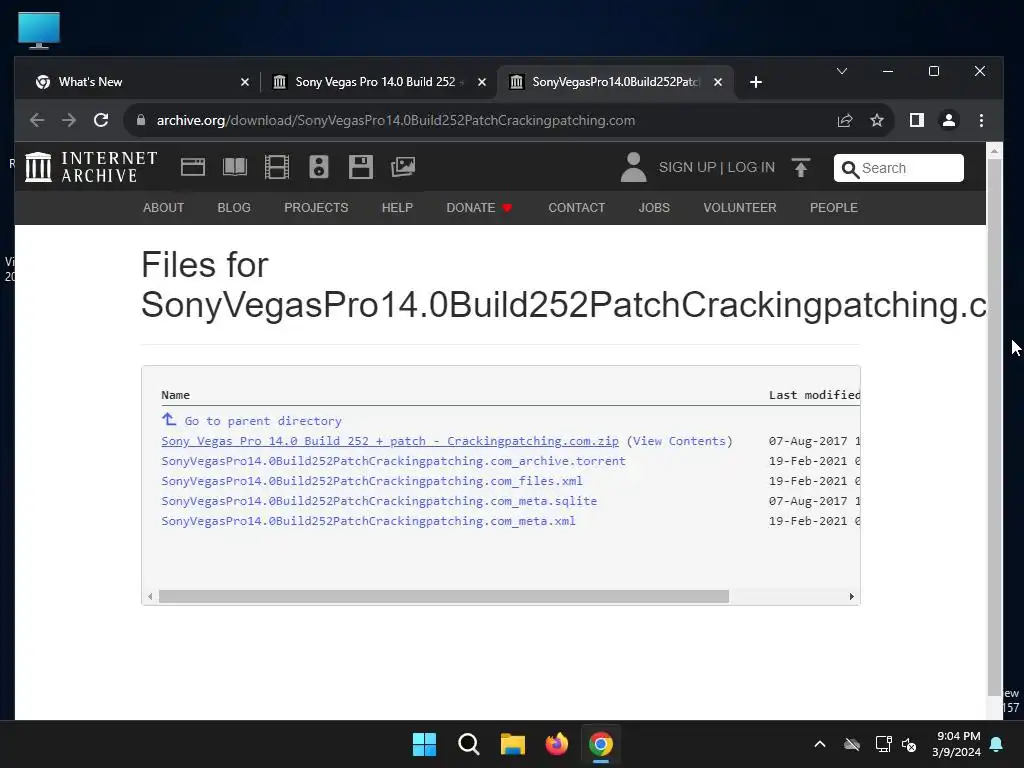This screenshot has height=768, width=1024.
Task: Switch to Sony Vegas Pro 14.0 Build 252 tab
Action: click(379, 82)
